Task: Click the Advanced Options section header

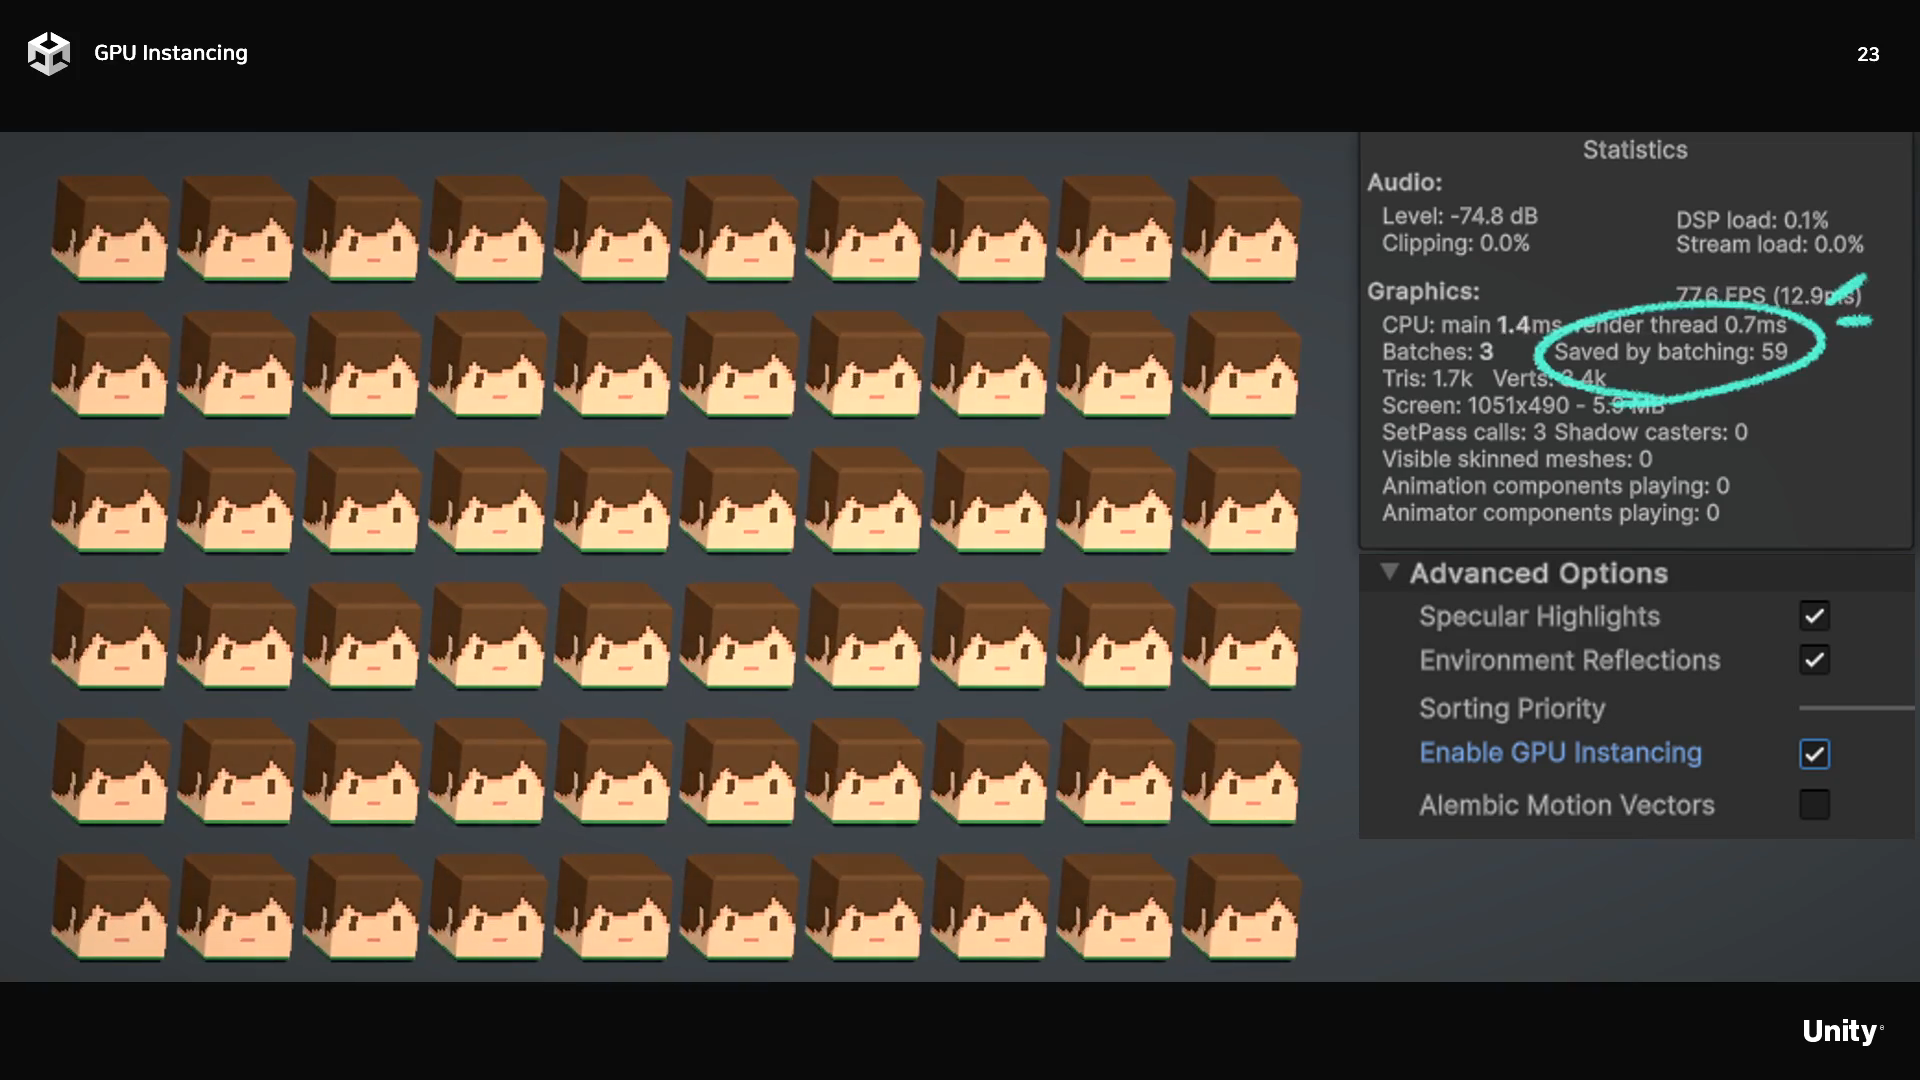Action: (x=1538, y=573)
